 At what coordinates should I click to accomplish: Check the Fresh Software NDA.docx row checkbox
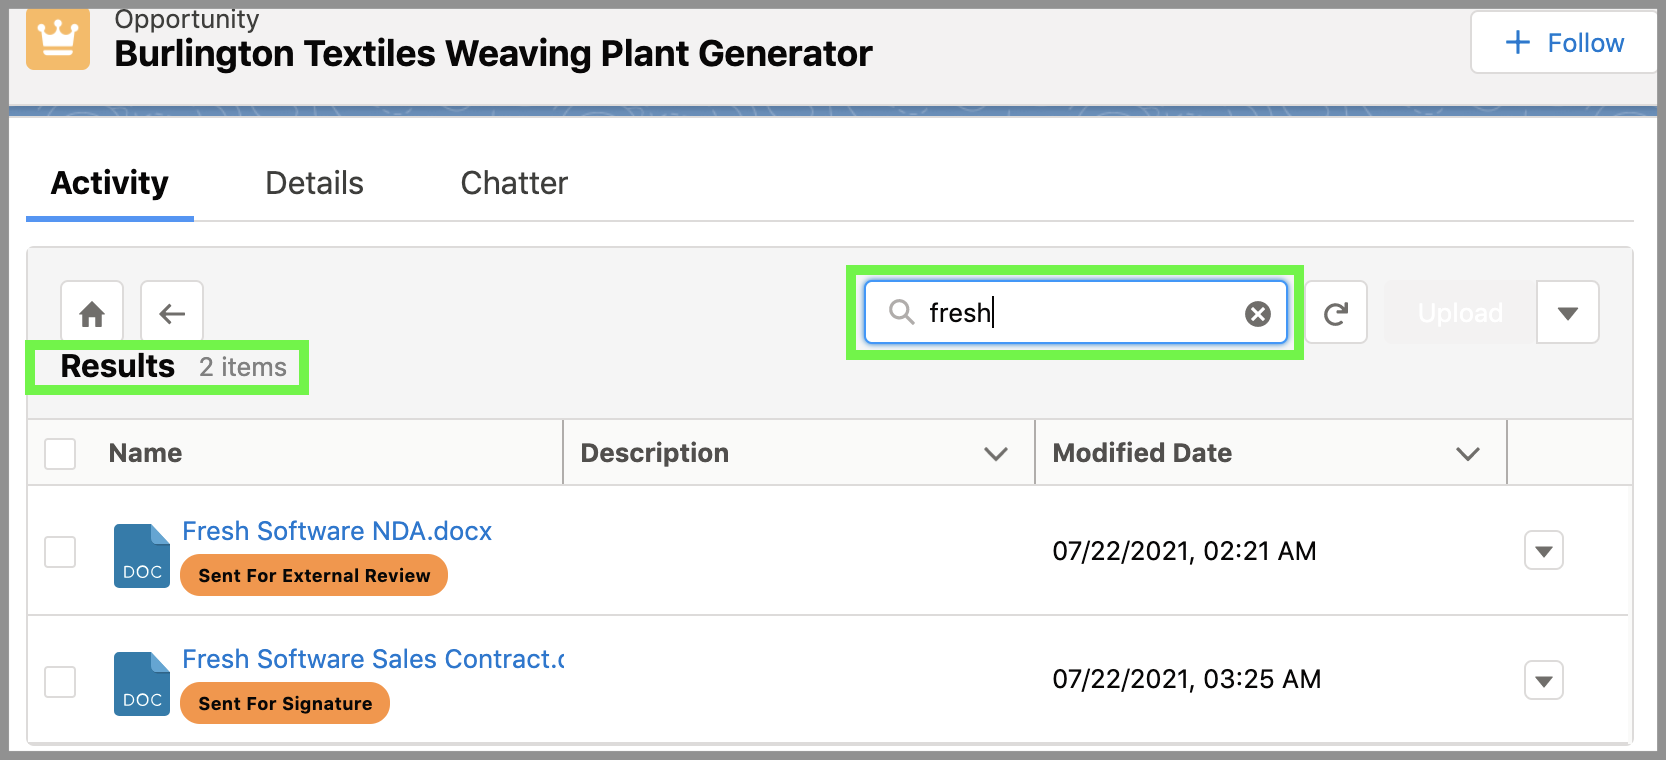tap(60, 551)
